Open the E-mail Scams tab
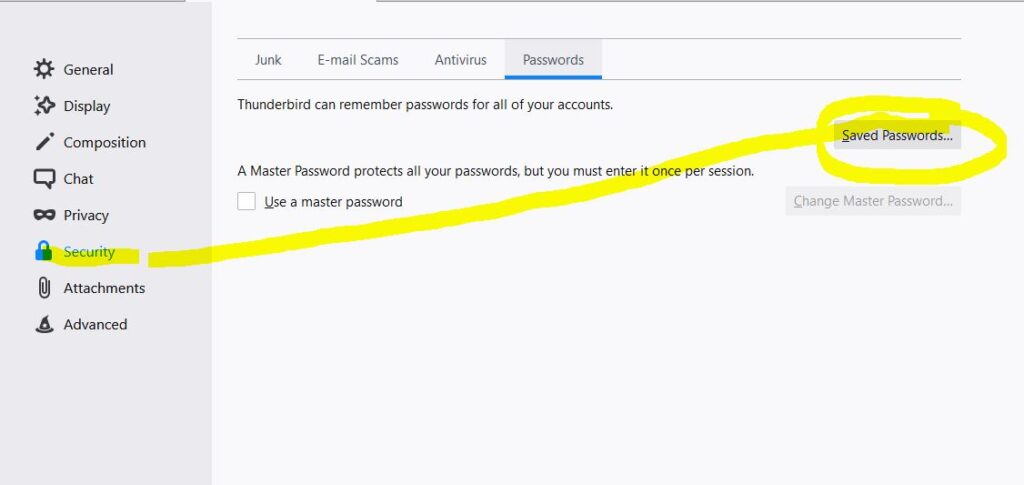Image resolution: width=1024 pixels, height=485 pixels. pos(358,59)
